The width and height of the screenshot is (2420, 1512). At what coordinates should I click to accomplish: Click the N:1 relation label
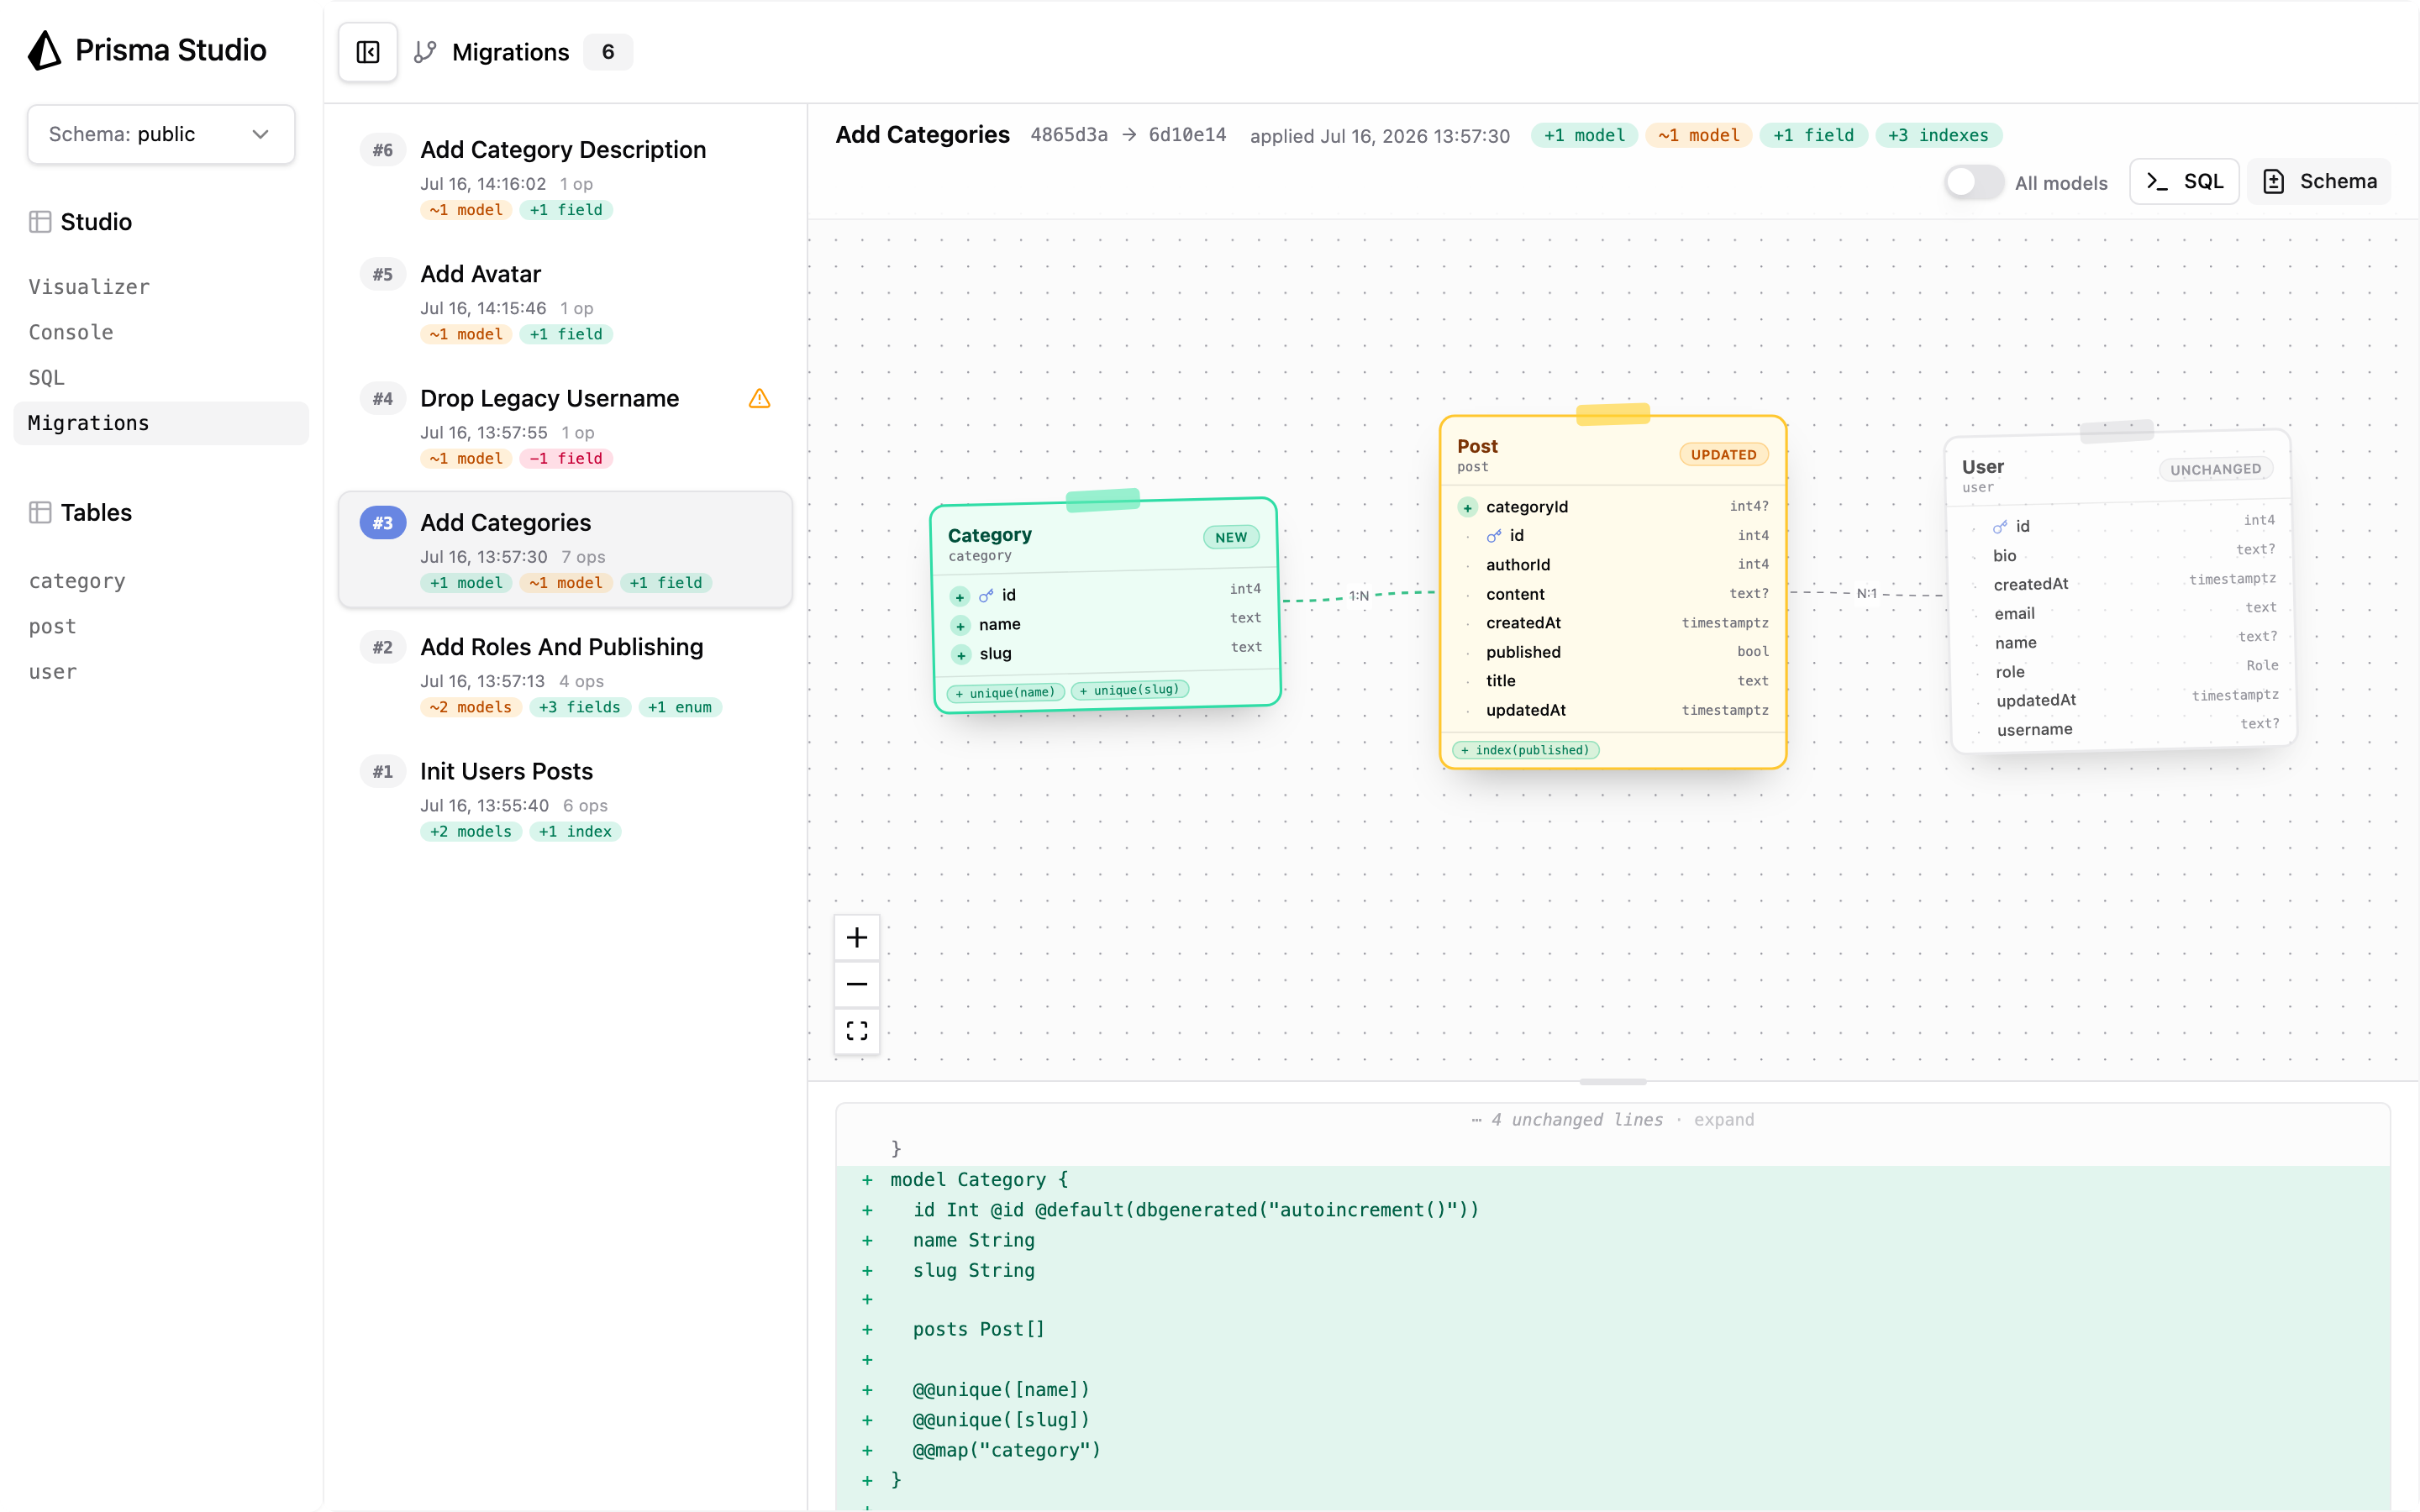pos(1866,594)
